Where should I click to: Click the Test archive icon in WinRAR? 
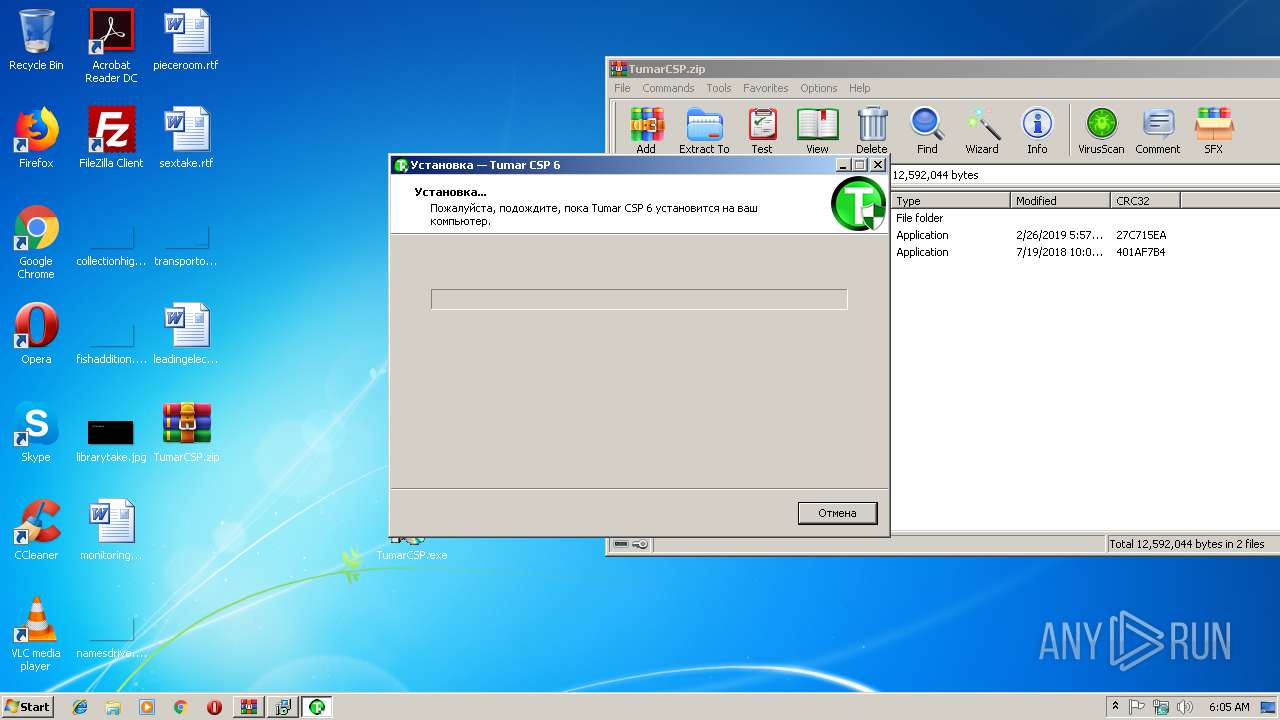[762, 131]
